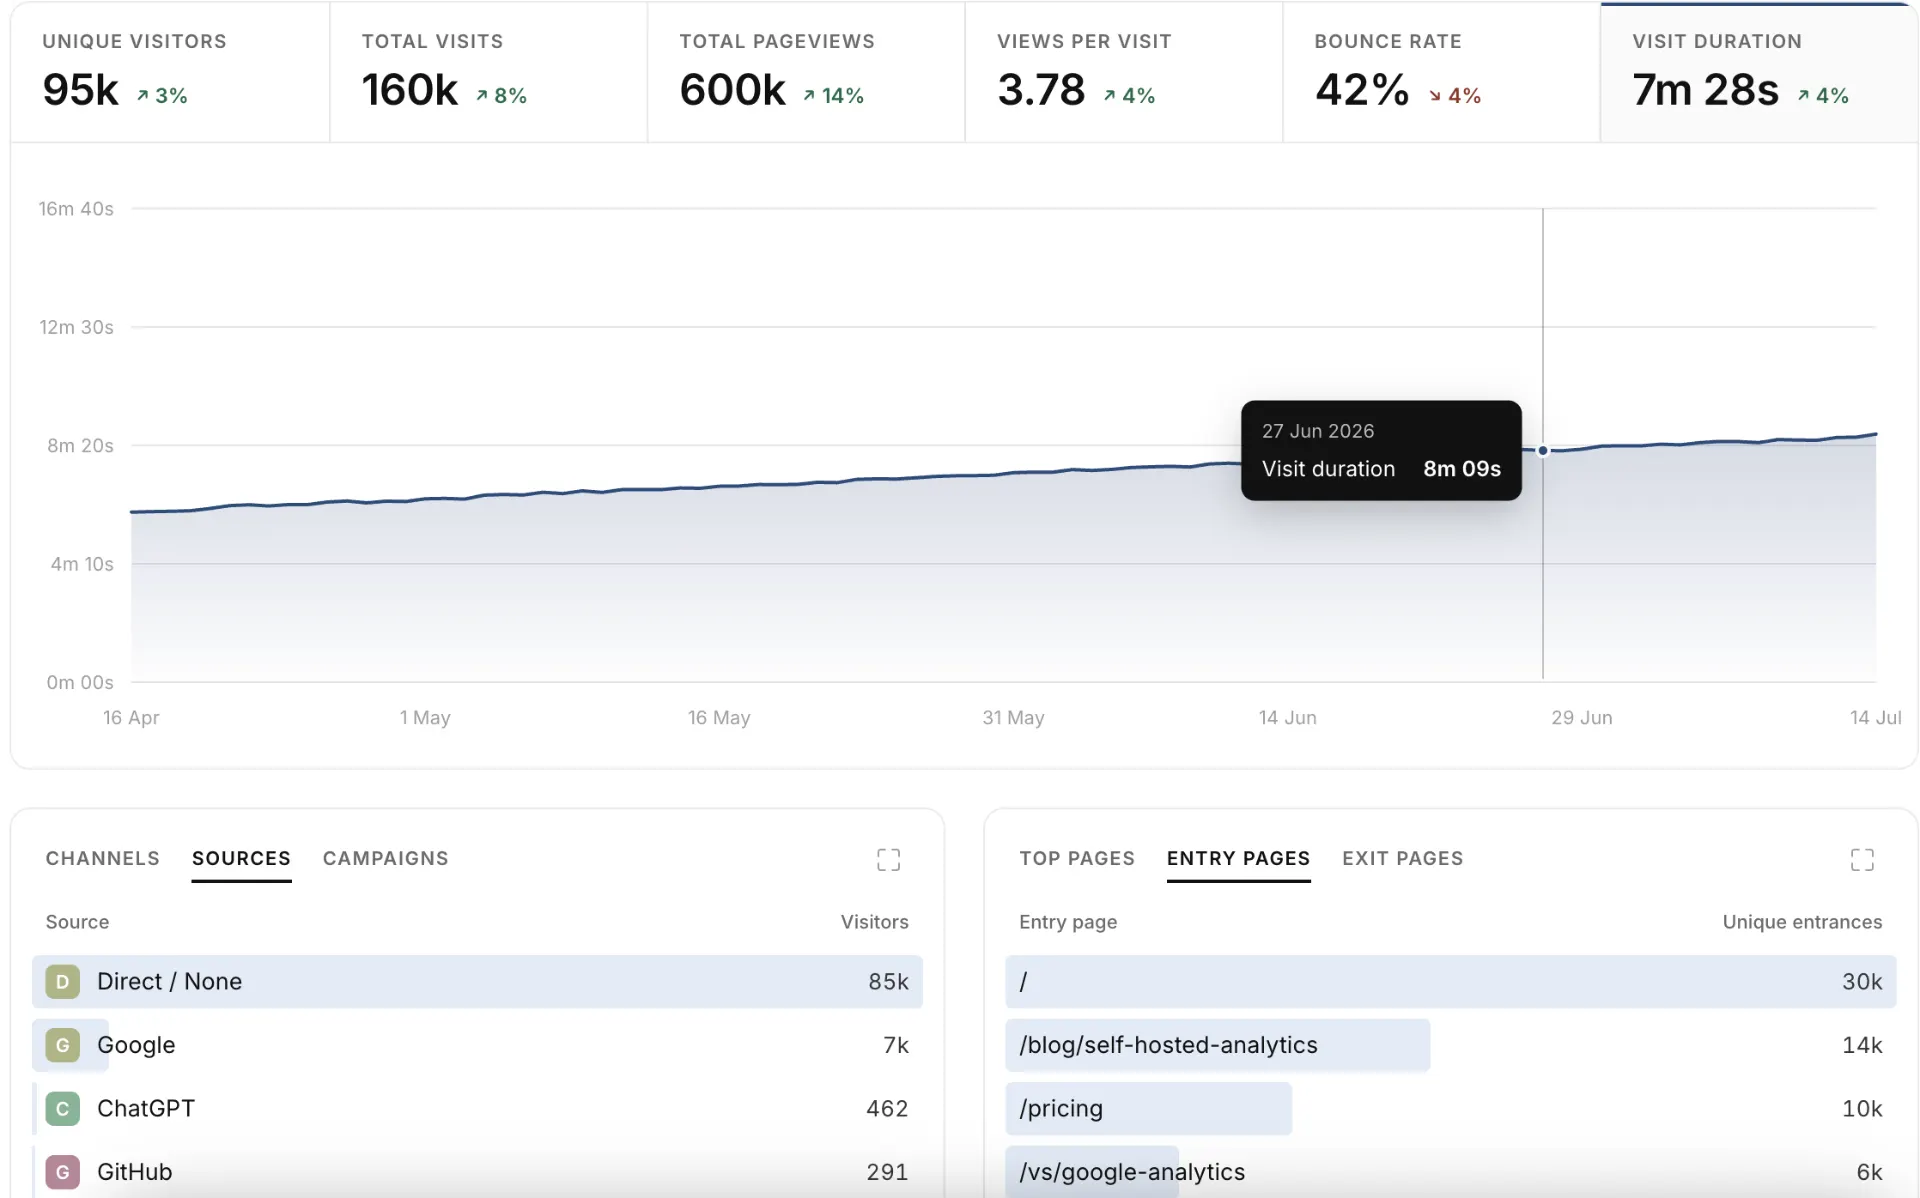Click the 16m 40s y-axis label
This screenshot has height=1198, width=1920.
pos(76,209)
